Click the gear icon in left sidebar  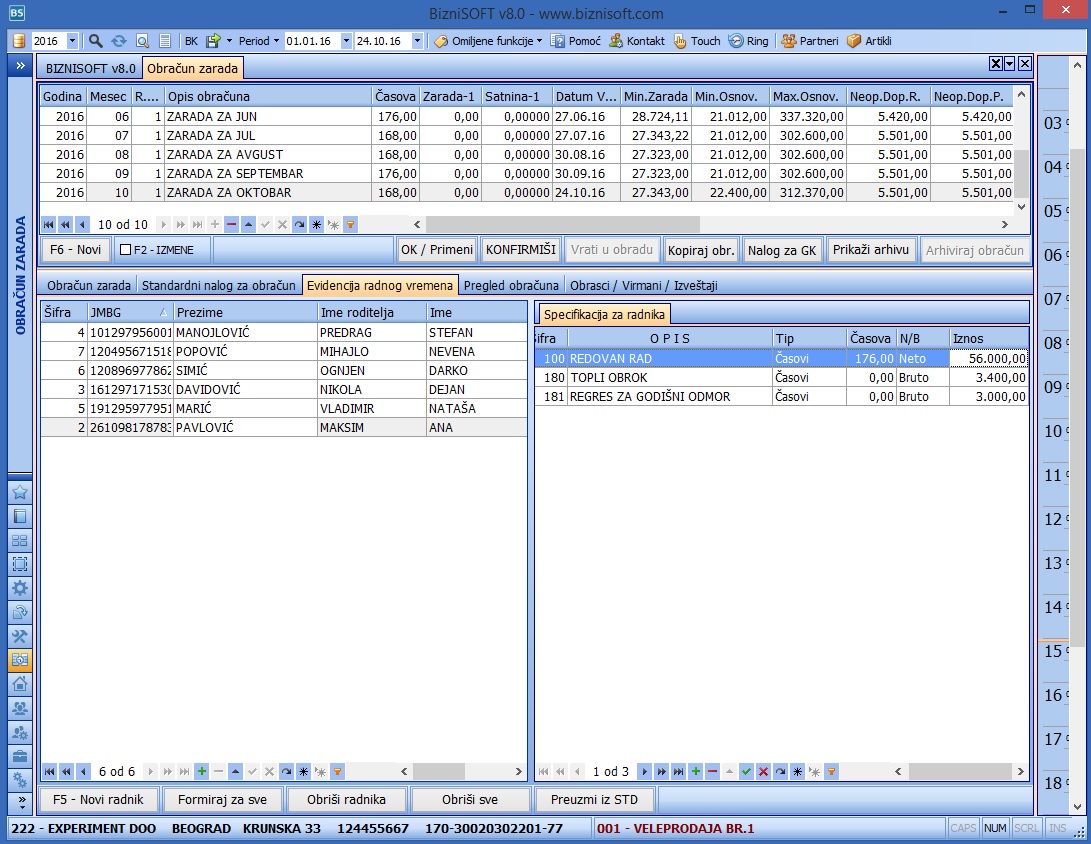point(20,588)
